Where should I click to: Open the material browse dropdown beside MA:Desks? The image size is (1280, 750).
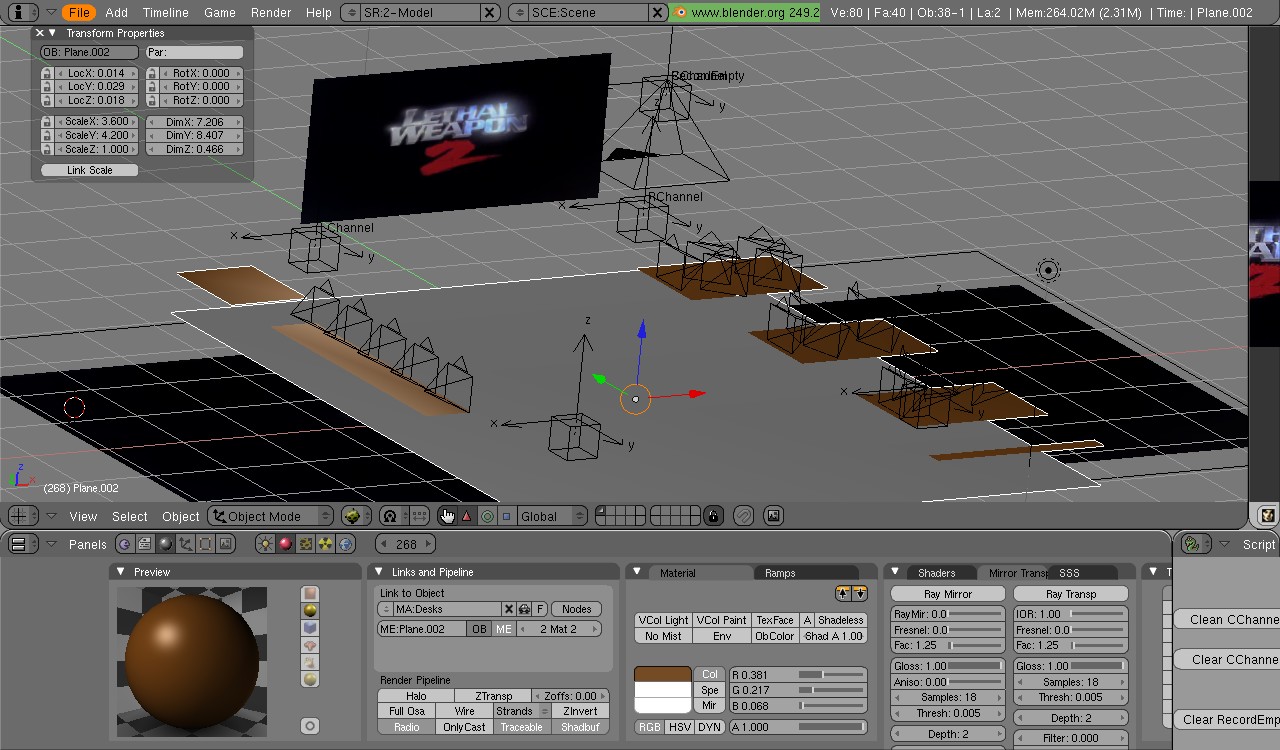(386, 609)
